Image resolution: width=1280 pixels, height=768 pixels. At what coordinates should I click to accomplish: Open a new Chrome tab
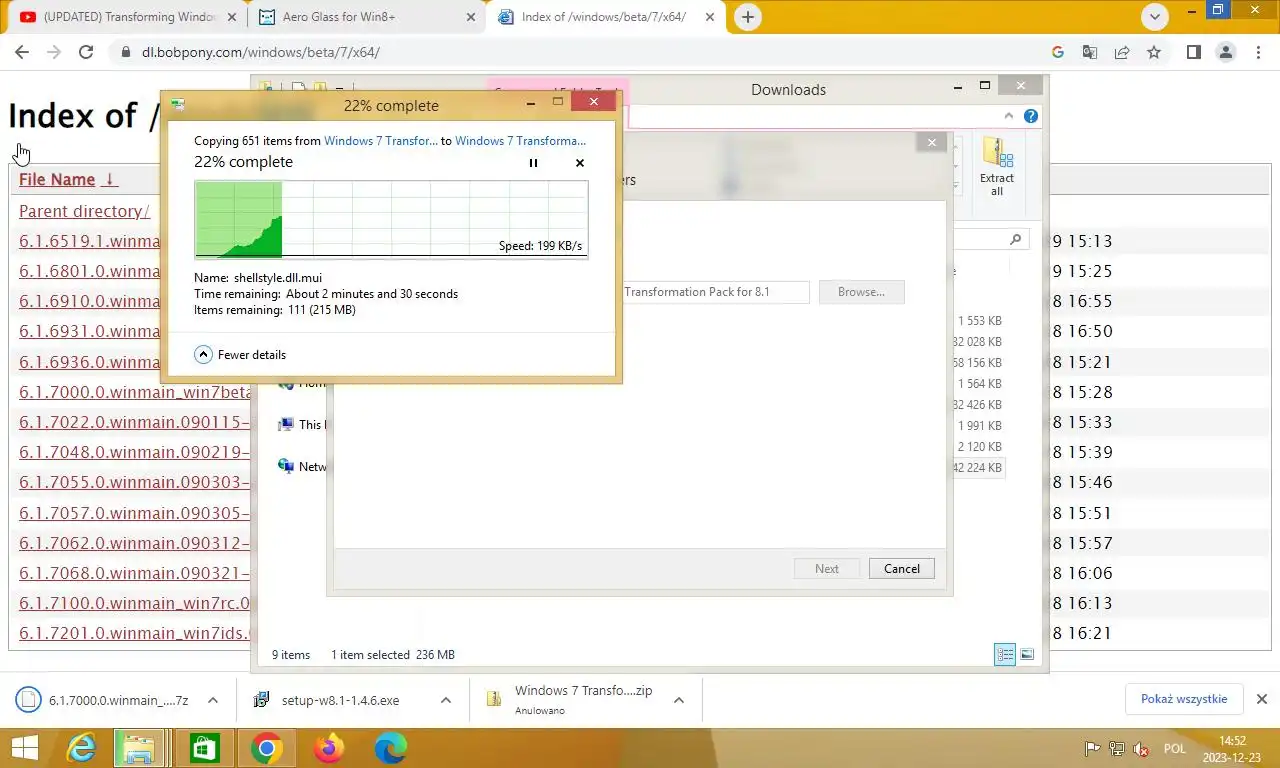tap(747, 17)
